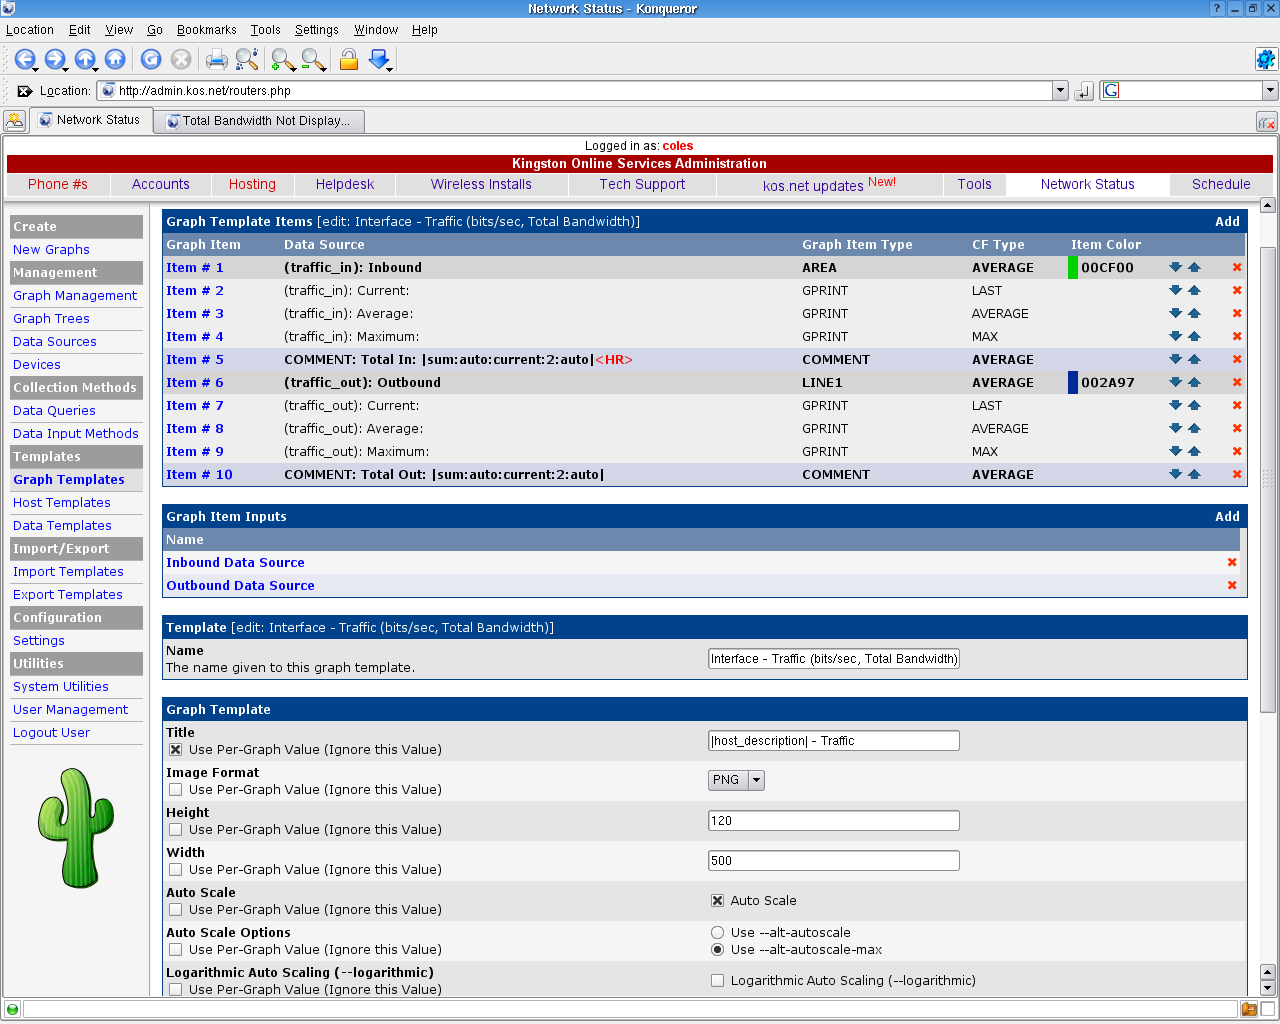
Task: Close current tab using right tab-bar icon
Action: (x=1266, y=122)
